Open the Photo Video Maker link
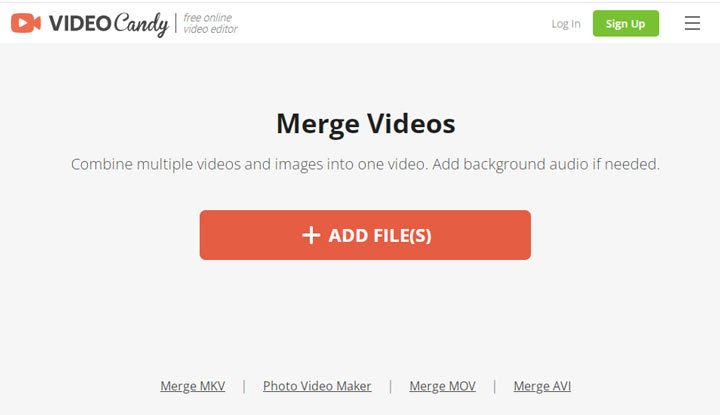This screenshot has width=720, height=415. click(x=317, y=386)
